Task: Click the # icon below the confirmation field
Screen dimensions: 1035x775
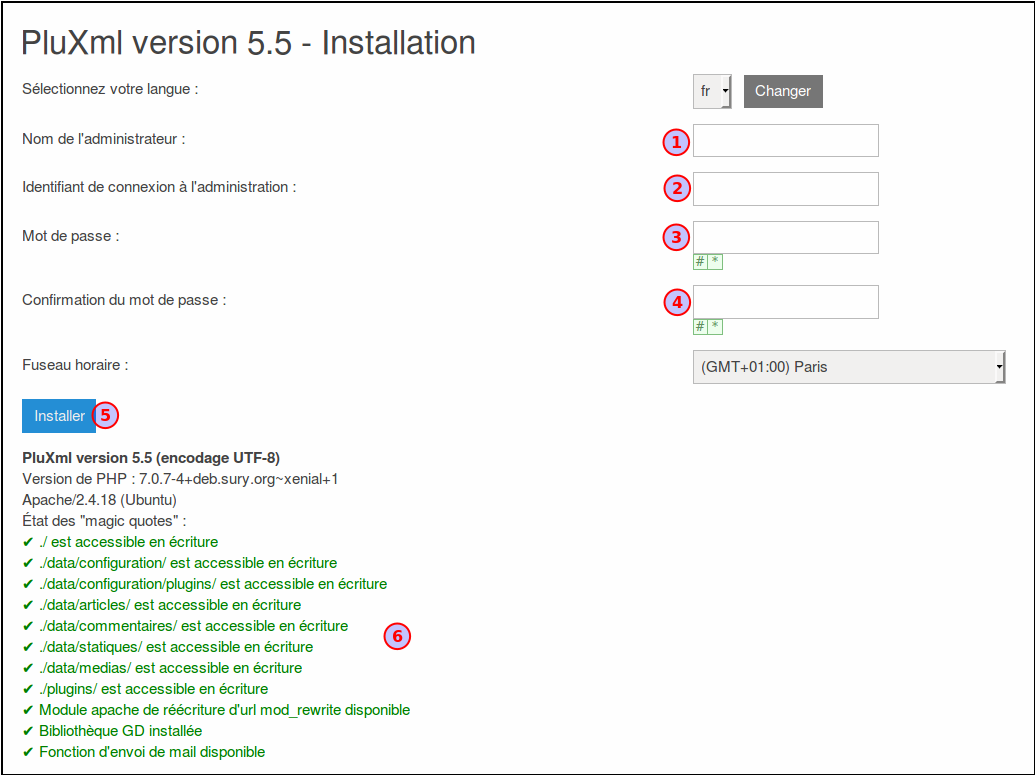Action: click(700, 327)
